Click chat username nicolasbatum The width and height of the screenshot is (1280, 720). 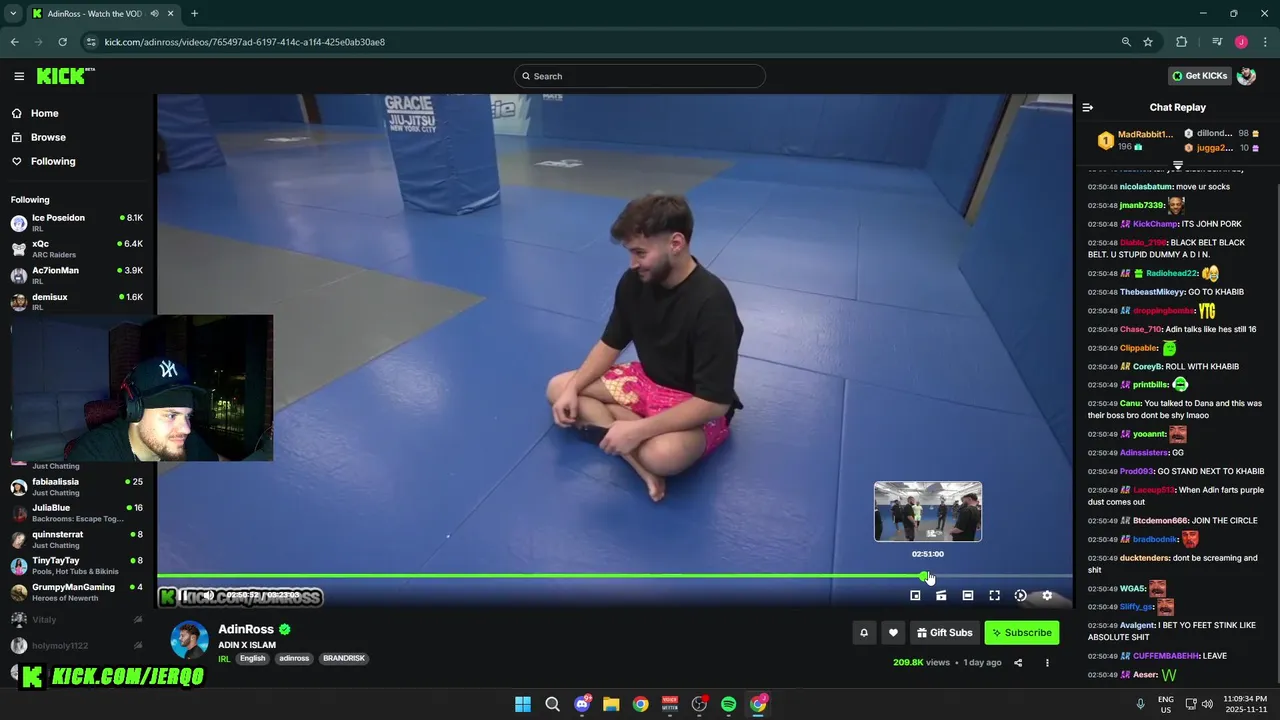pos(1146,187)
